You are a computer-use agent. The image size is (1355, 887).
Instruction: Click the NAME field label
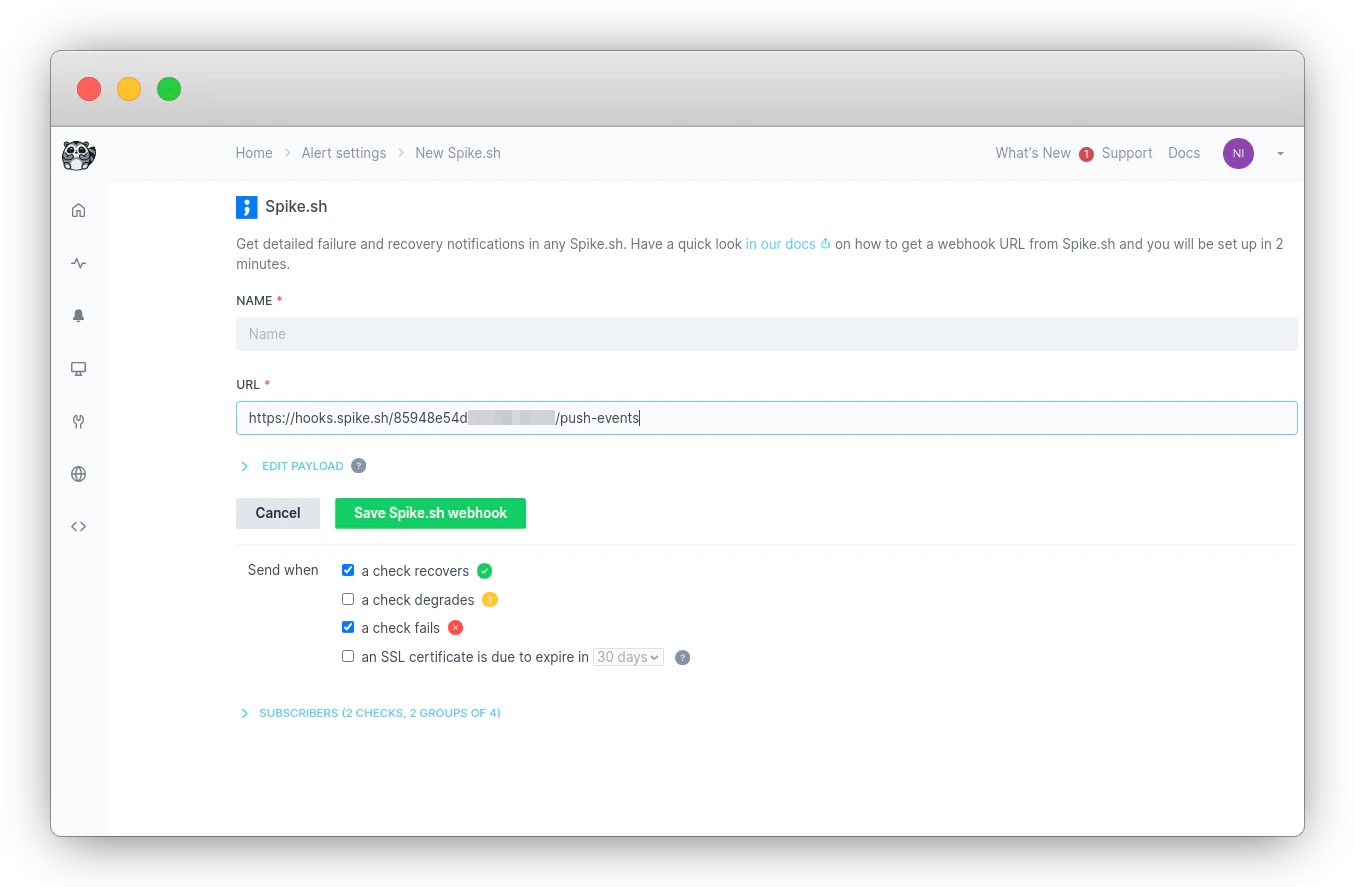coord(254,301)
